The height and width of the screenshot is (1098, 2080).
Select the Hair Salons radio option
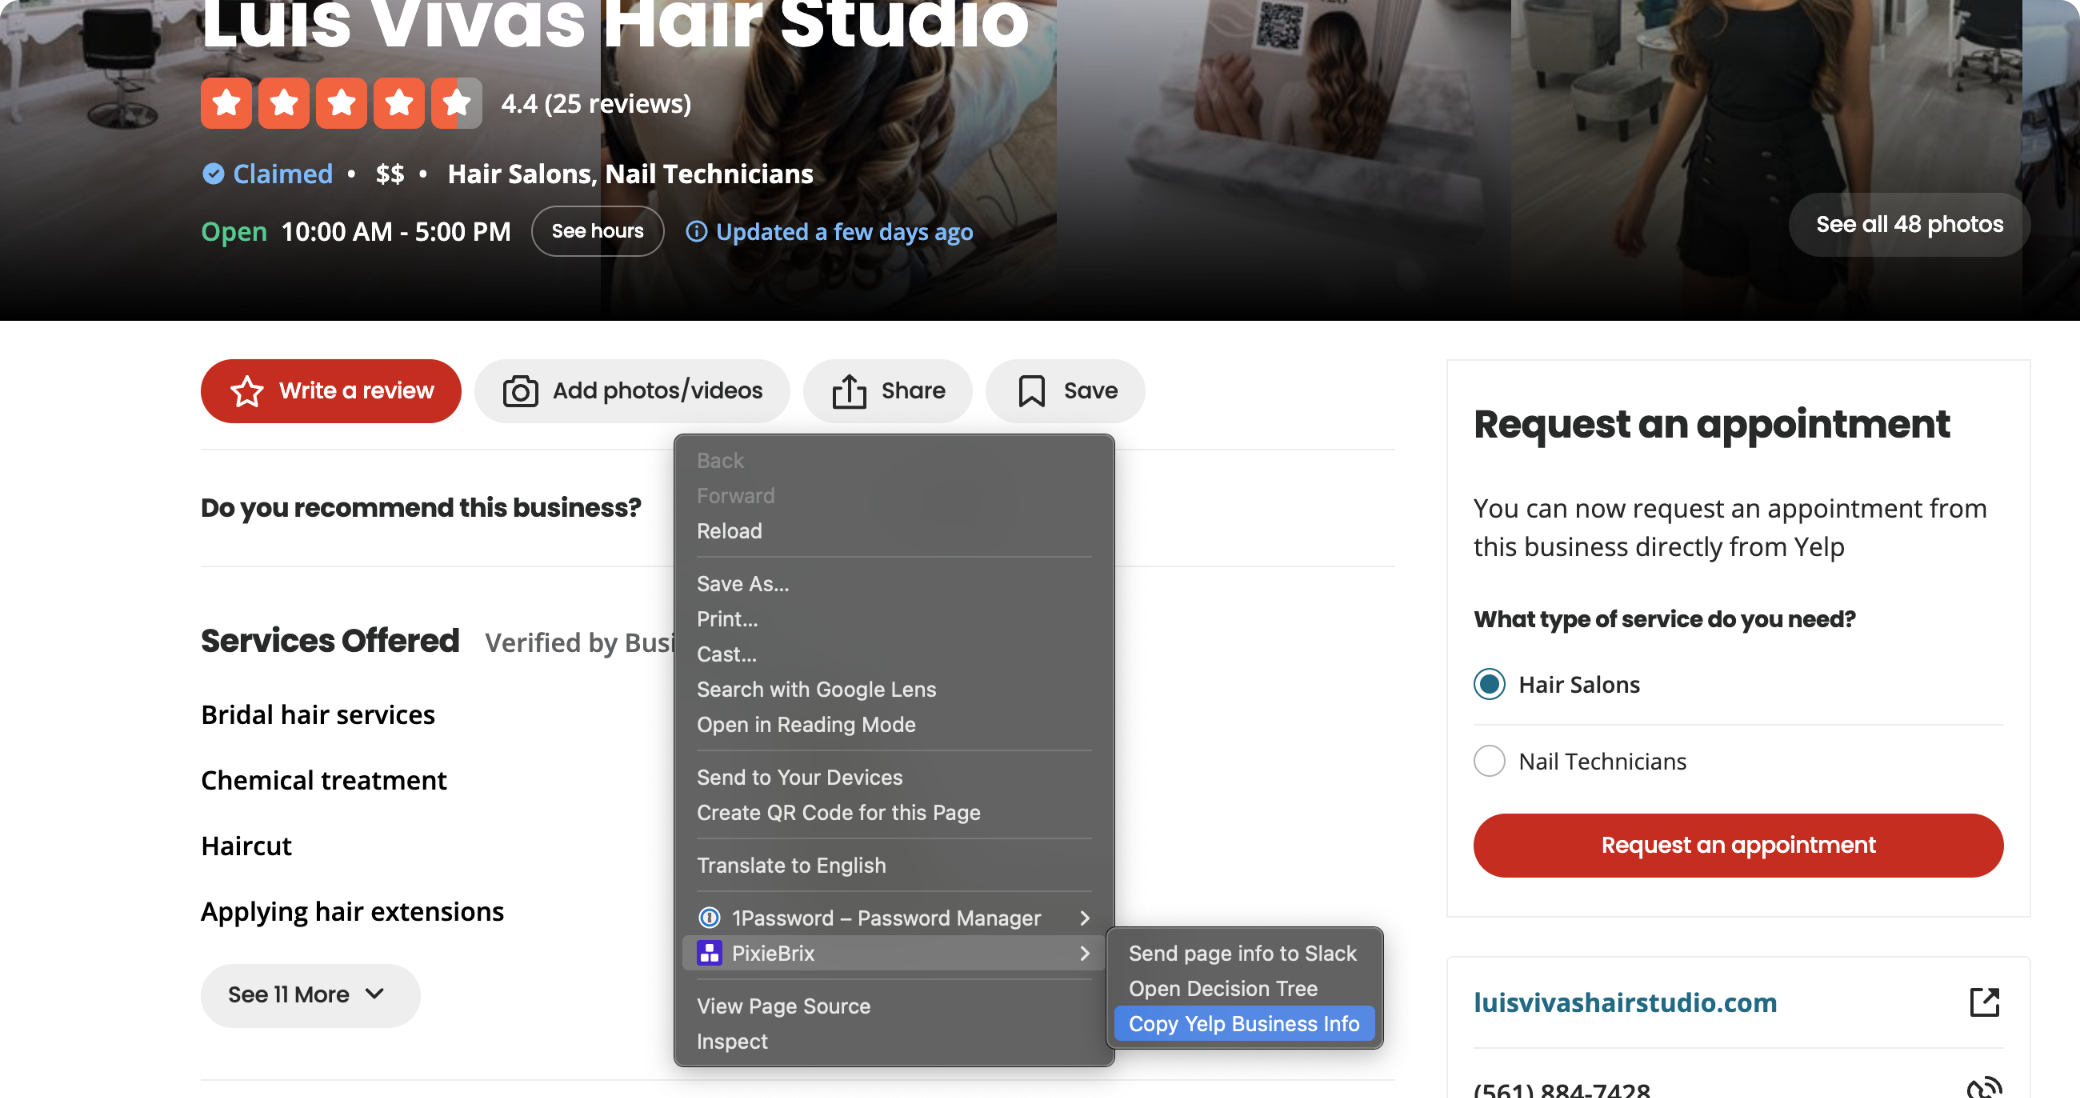(x=1489, y=685)
